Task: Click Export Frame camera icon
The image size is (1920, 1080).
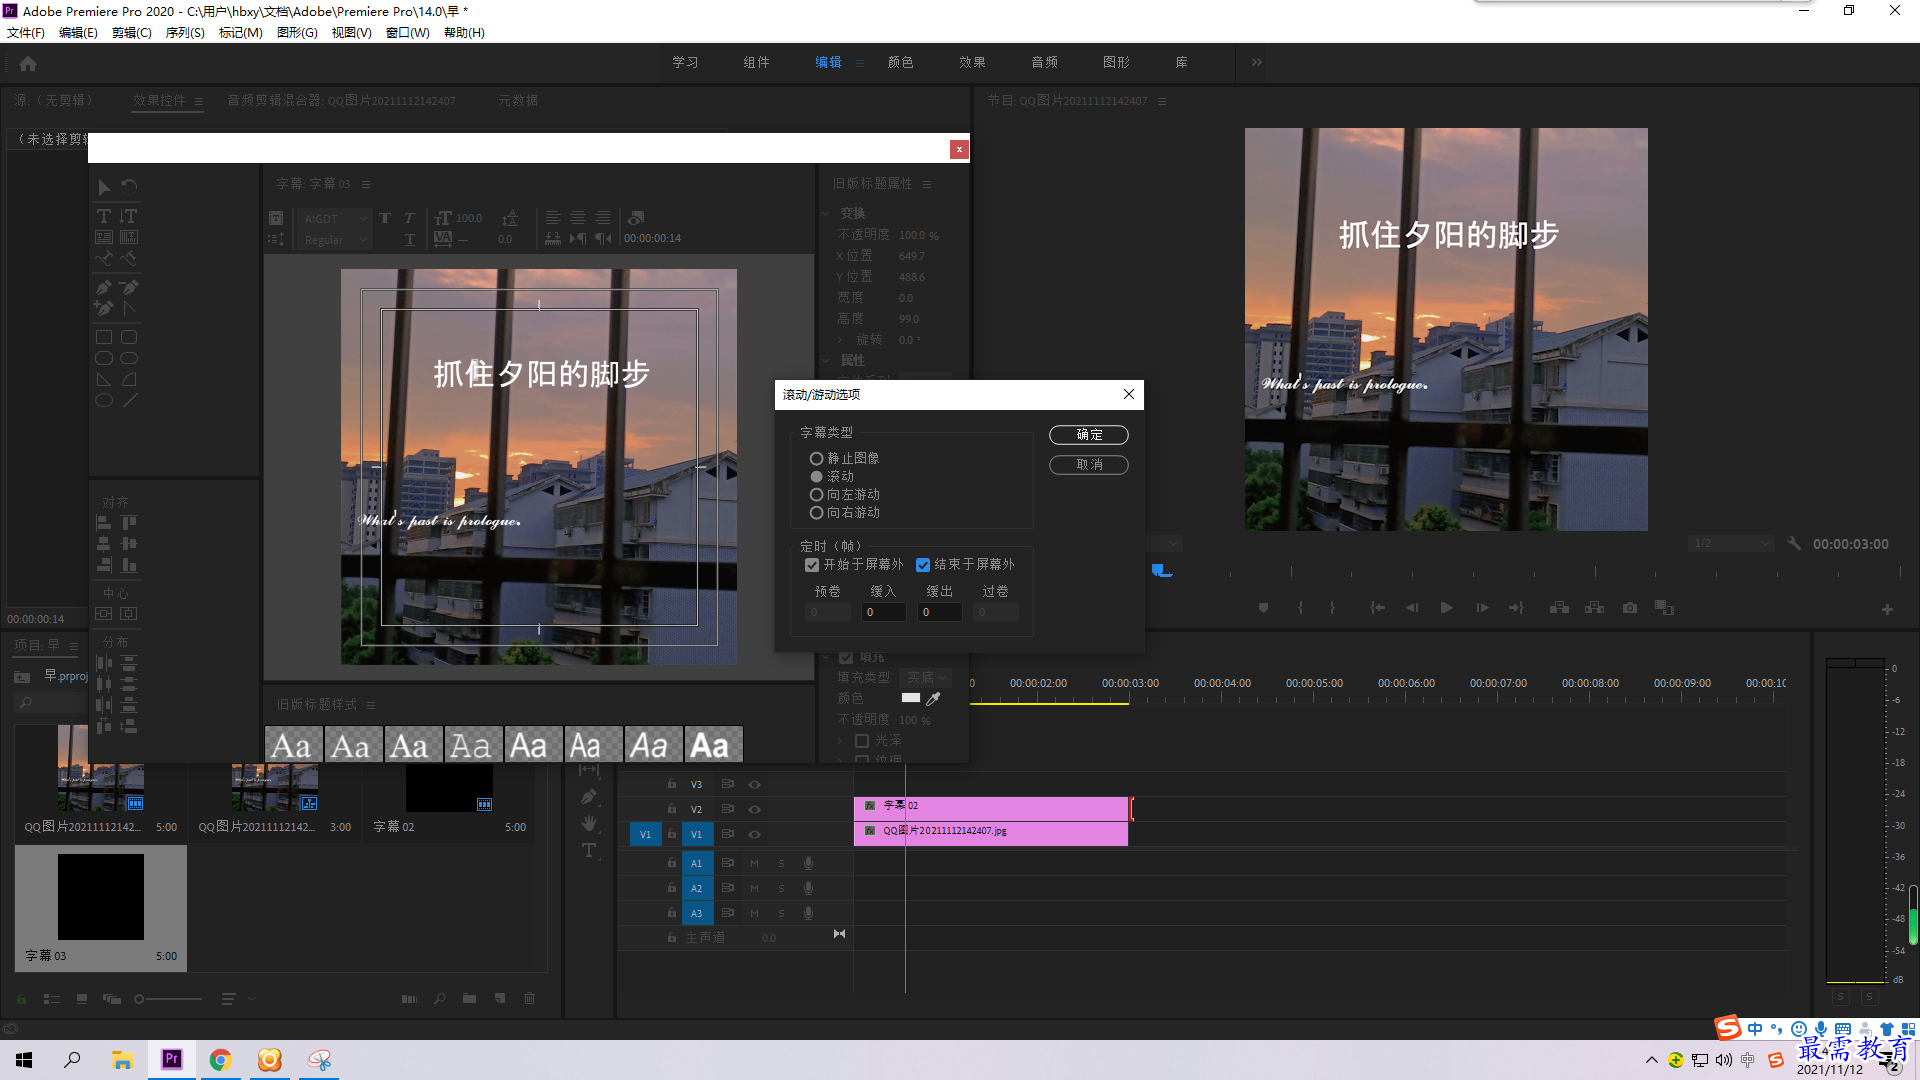Action: 1630,608
